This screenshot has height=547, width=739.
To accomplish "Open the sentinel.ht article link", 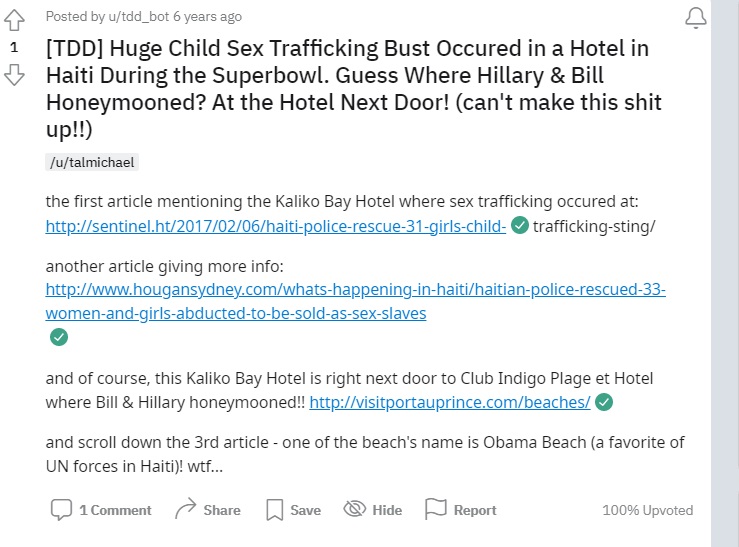I will tap(275, 226).
